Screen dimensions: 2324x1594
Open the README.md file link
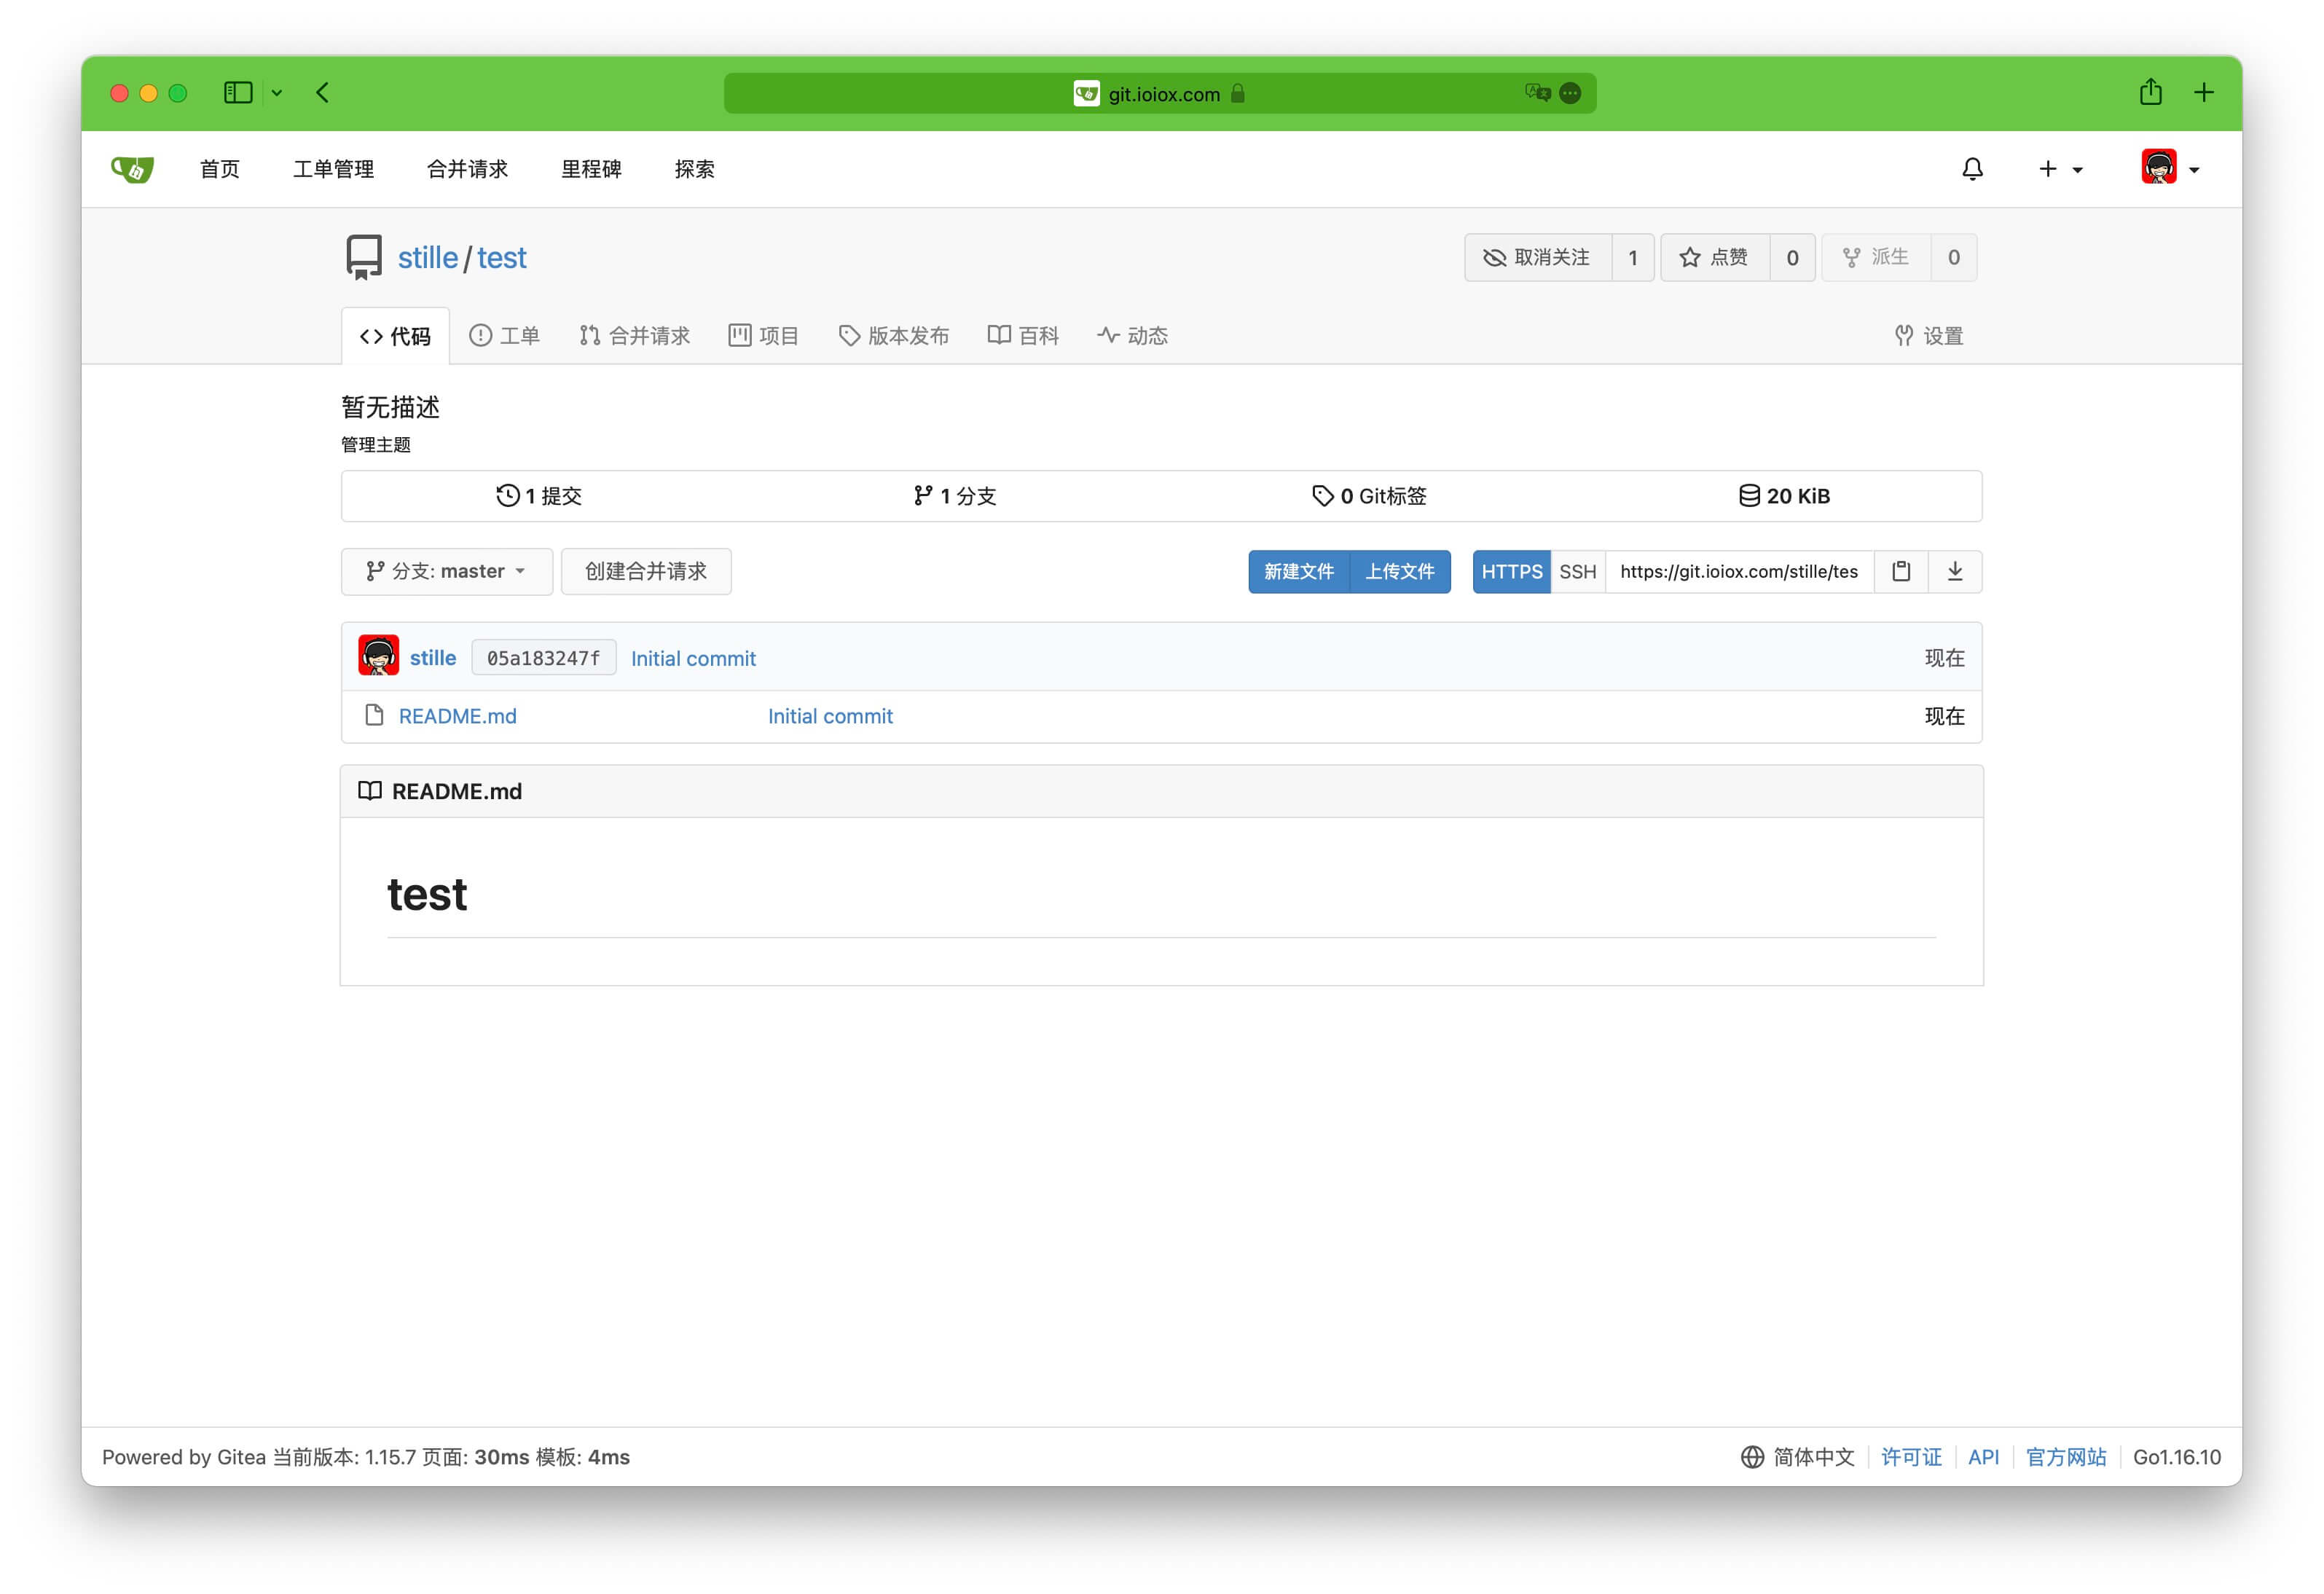[457, 716]
